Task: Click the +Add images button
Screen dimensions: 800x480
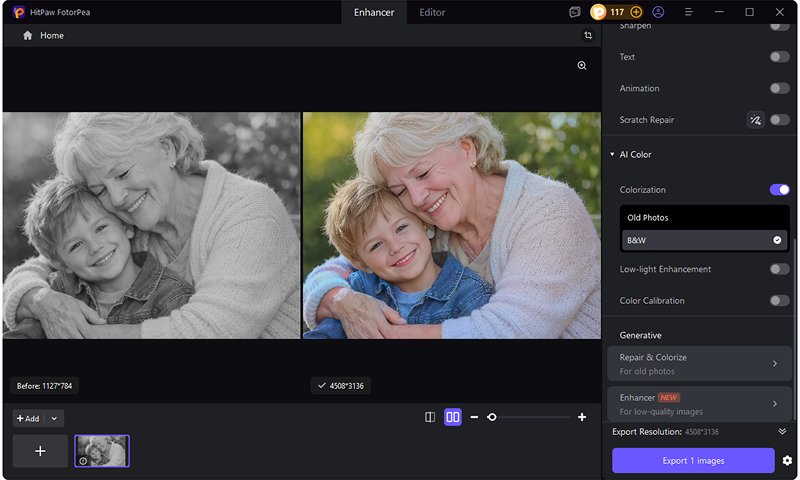Action: pos(28,418)
